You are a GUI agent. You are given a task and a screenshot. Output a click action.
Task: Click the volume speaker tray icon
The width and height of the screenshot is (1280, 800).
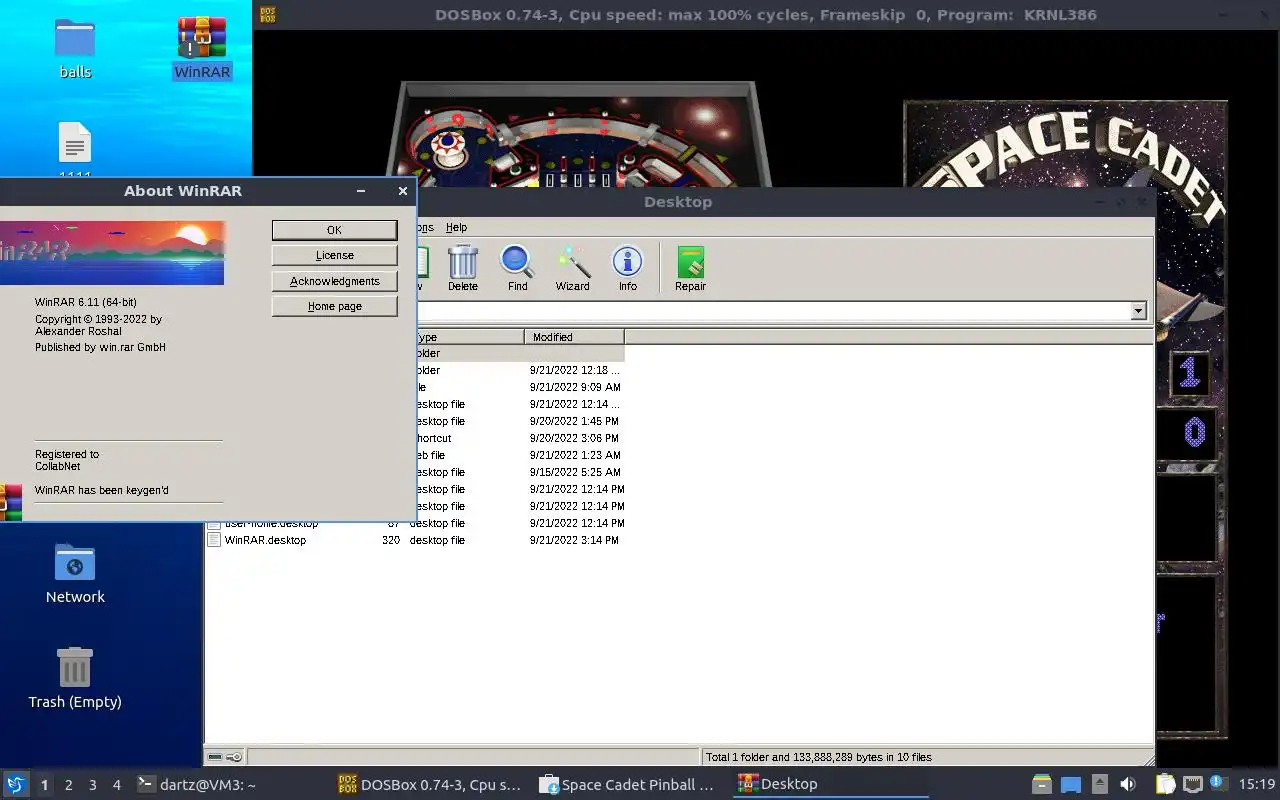[x=1128, y=785]
